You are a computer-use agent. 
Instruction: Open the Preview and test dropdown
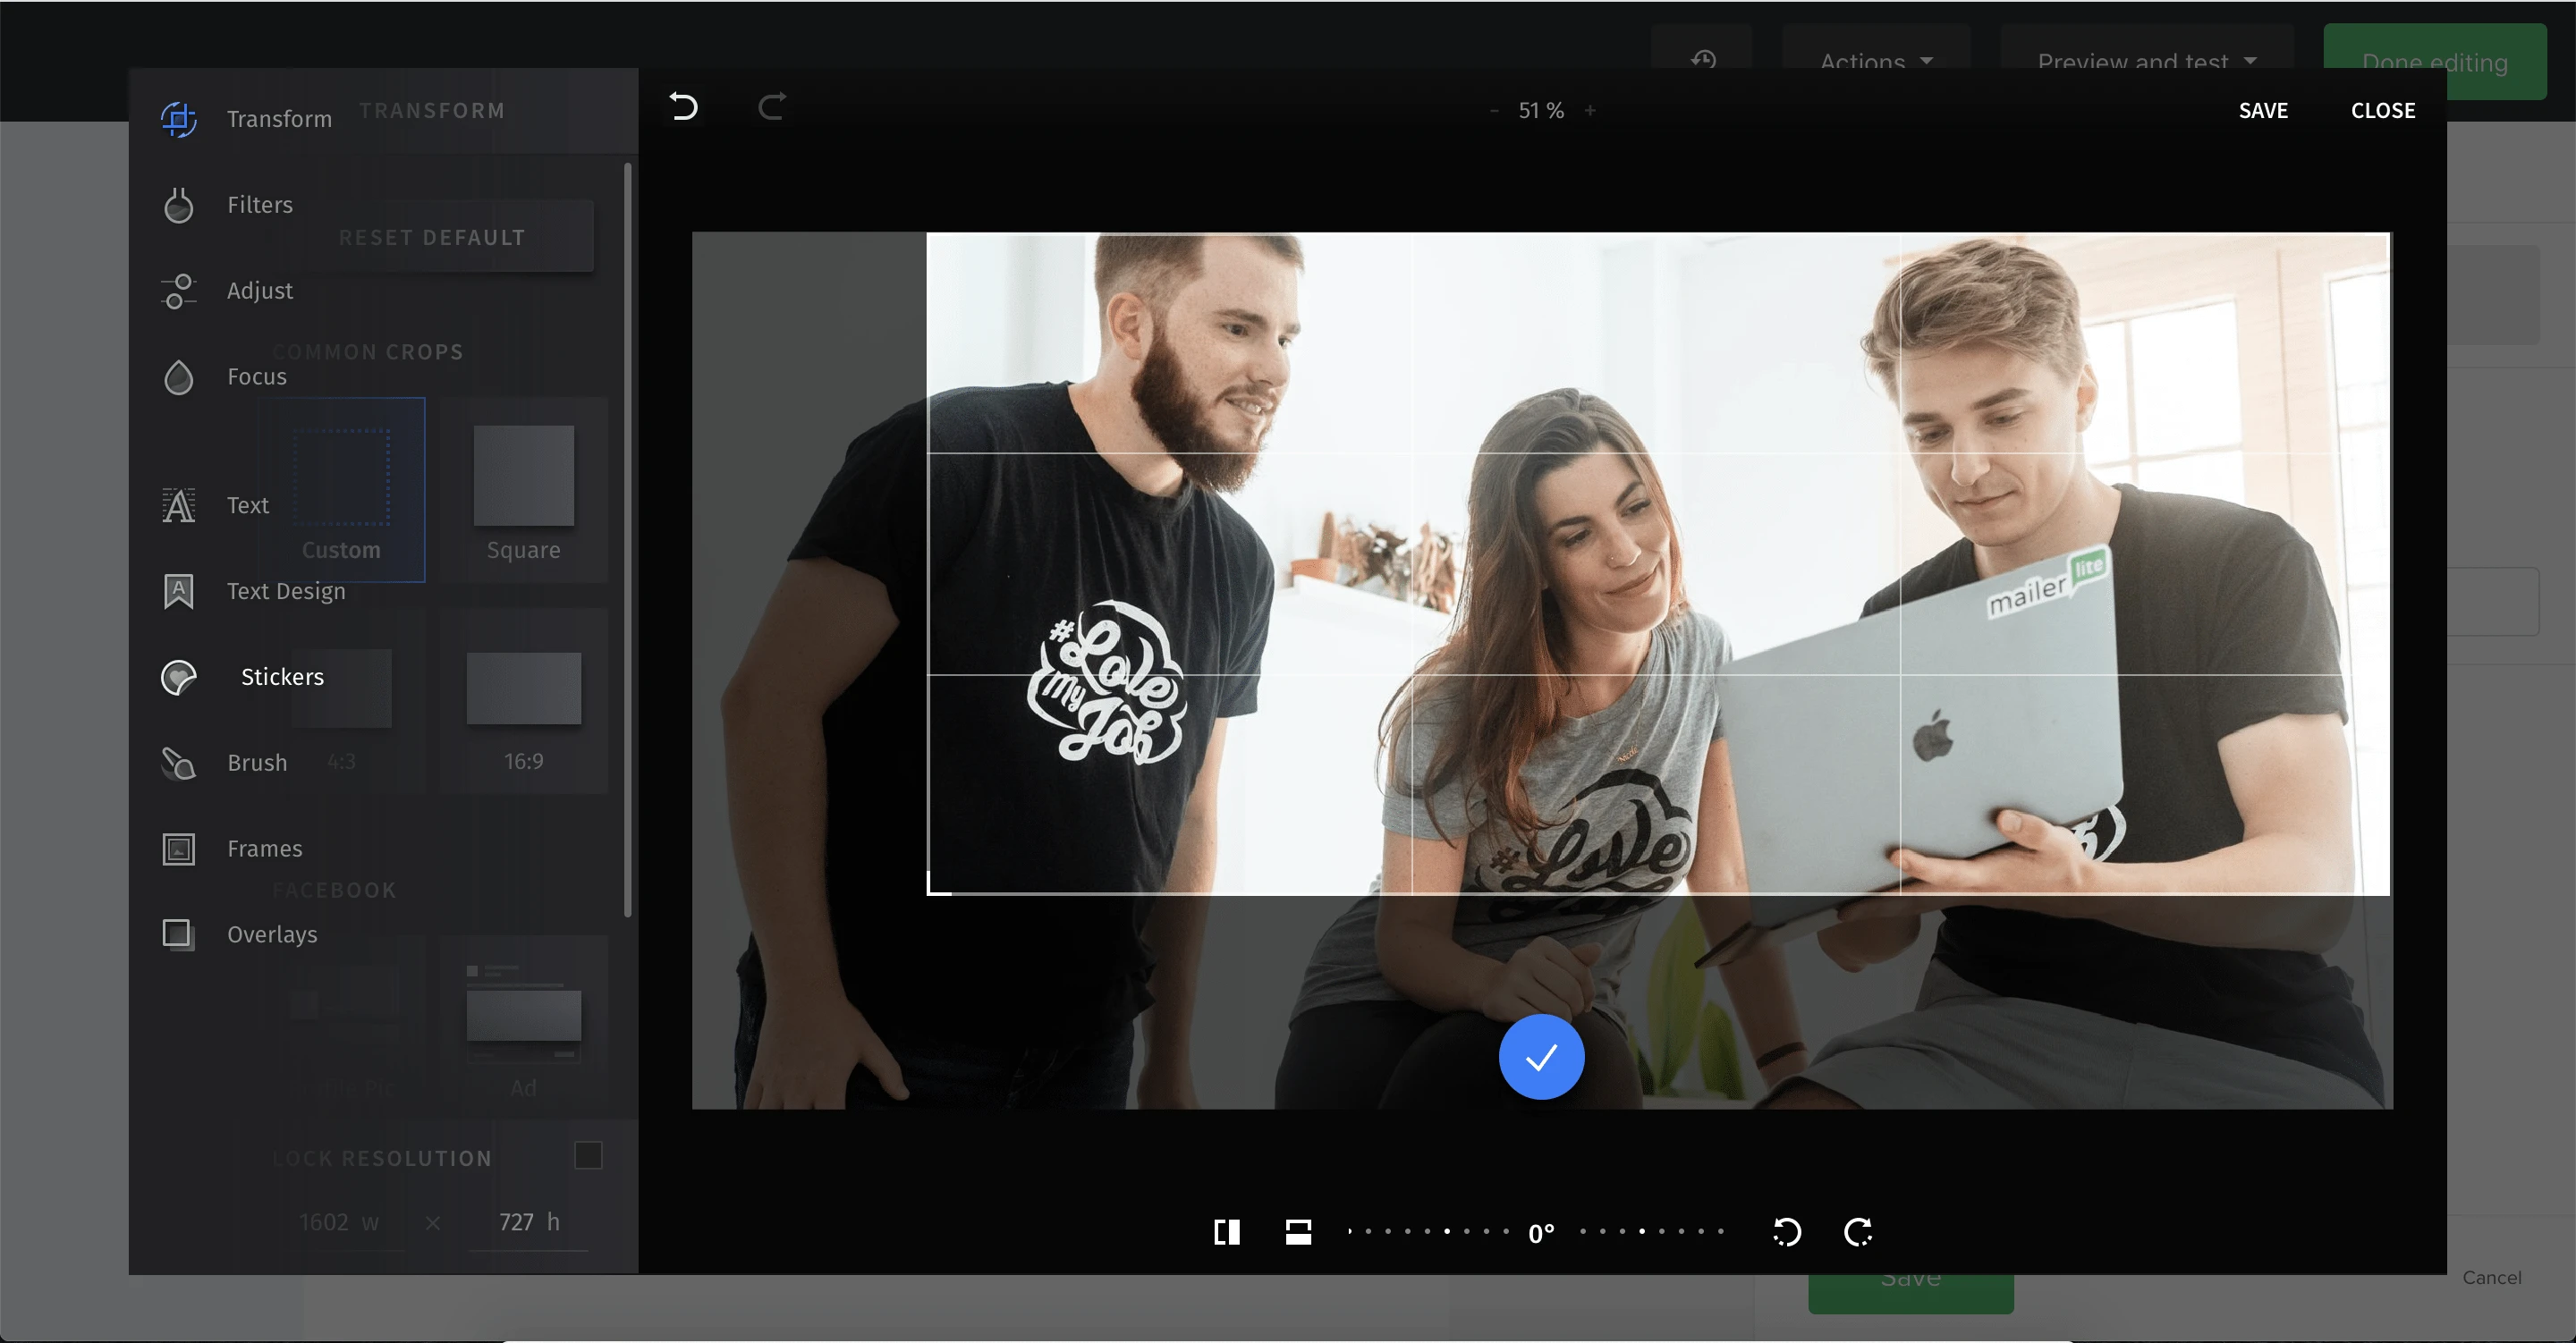pos(2146,60)
